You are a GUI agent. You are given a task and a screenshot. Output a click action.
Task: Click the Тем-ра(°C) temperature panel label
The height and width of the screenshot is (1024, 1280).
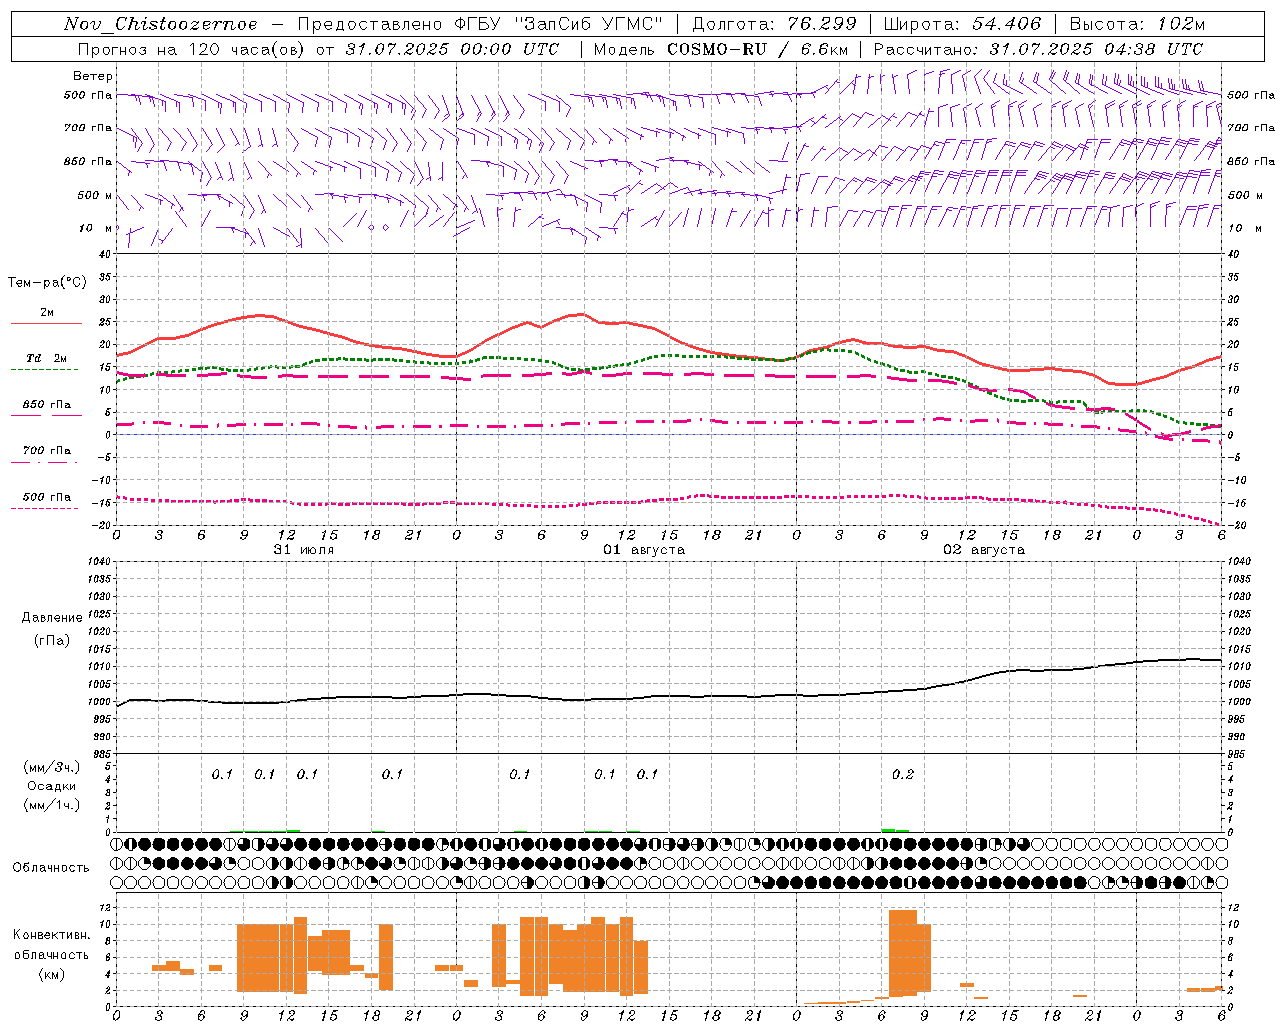47,283
